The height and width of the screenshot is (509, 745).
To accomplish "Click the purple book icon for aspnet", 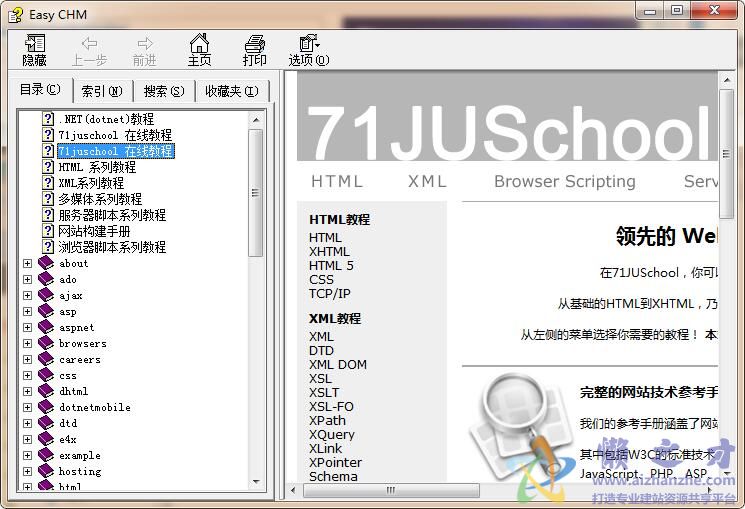I will click(46, 327).
